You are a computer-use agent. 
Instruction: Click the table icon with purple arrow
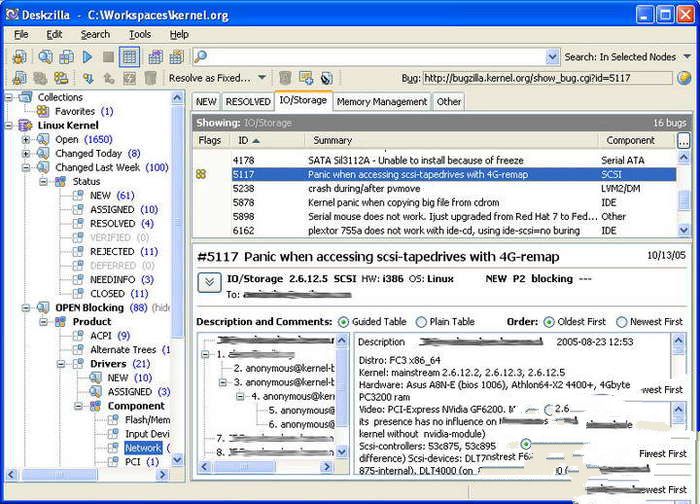click(x=155, y=57)
